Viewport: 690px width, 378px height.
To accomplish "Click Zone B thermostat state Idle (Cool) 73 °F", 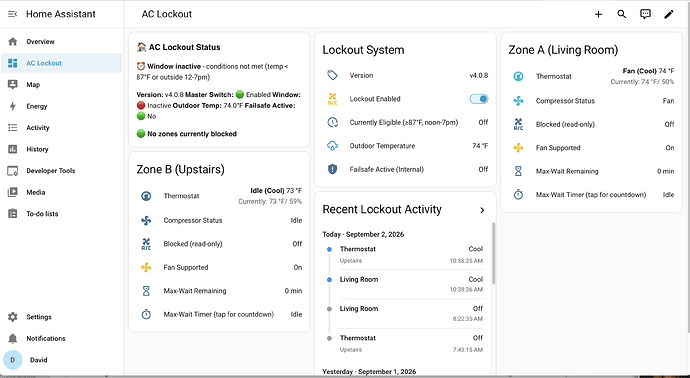I will coord(276,191).
